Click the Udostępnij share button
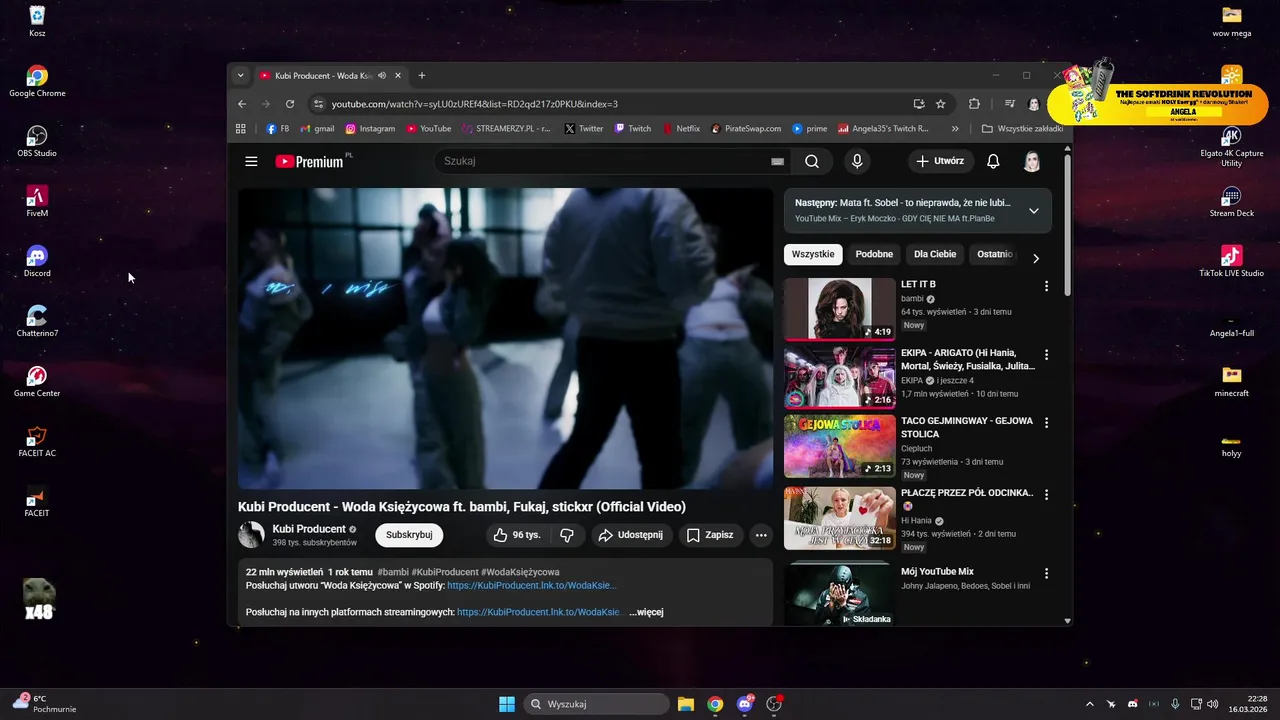 click(x=631, y=535)
